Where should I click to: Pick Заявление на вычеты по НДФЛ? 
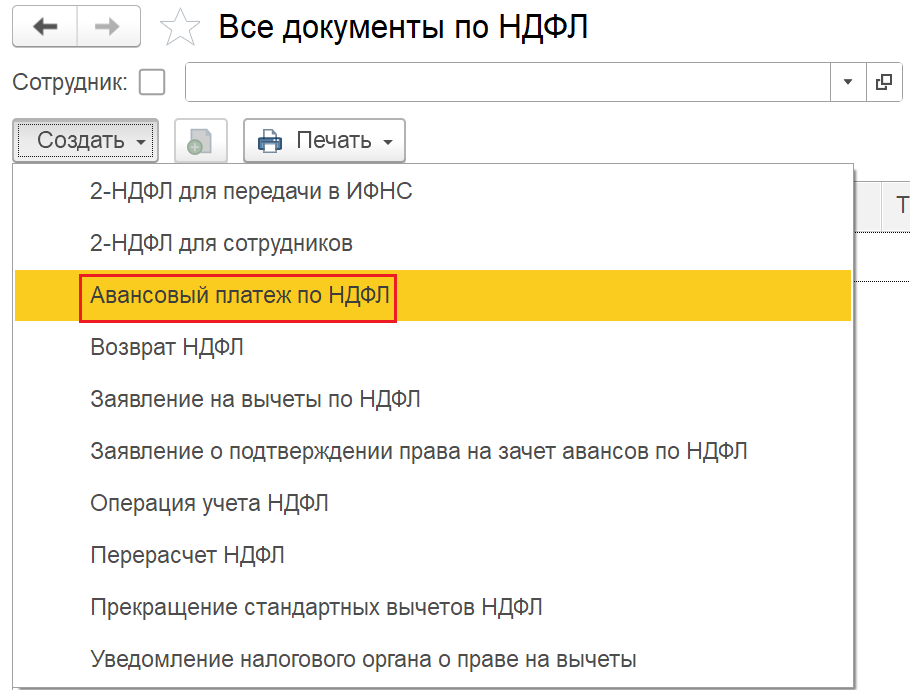[433, 399]
